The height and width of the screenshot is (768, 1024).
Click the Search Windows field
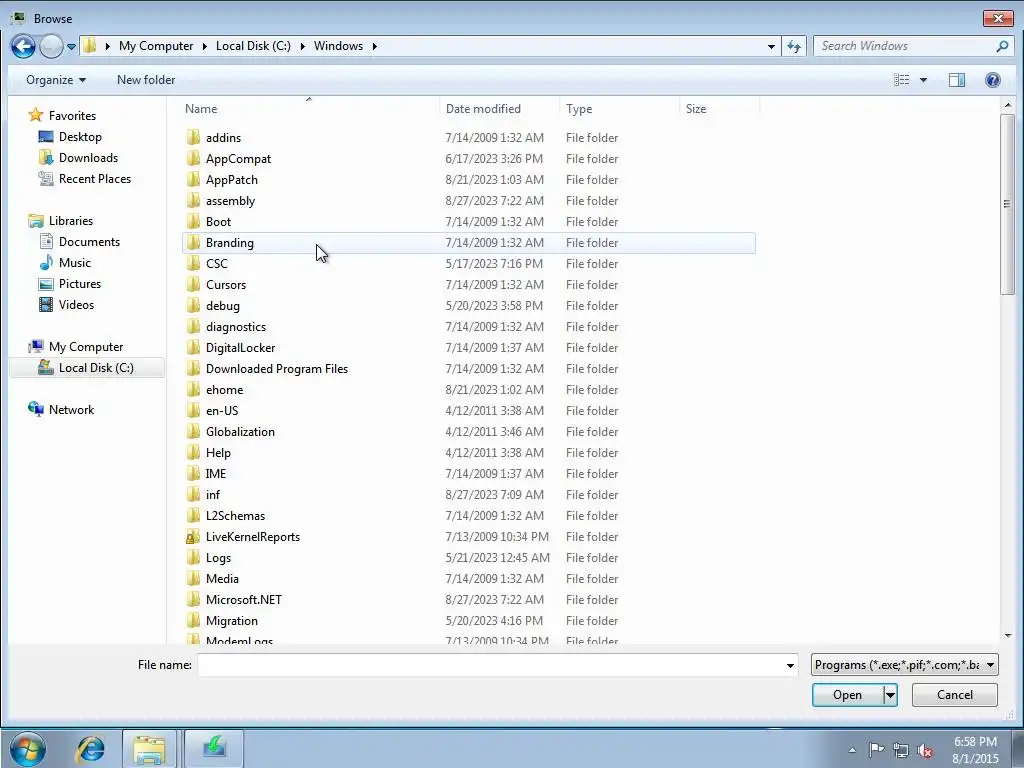point(904,46)
